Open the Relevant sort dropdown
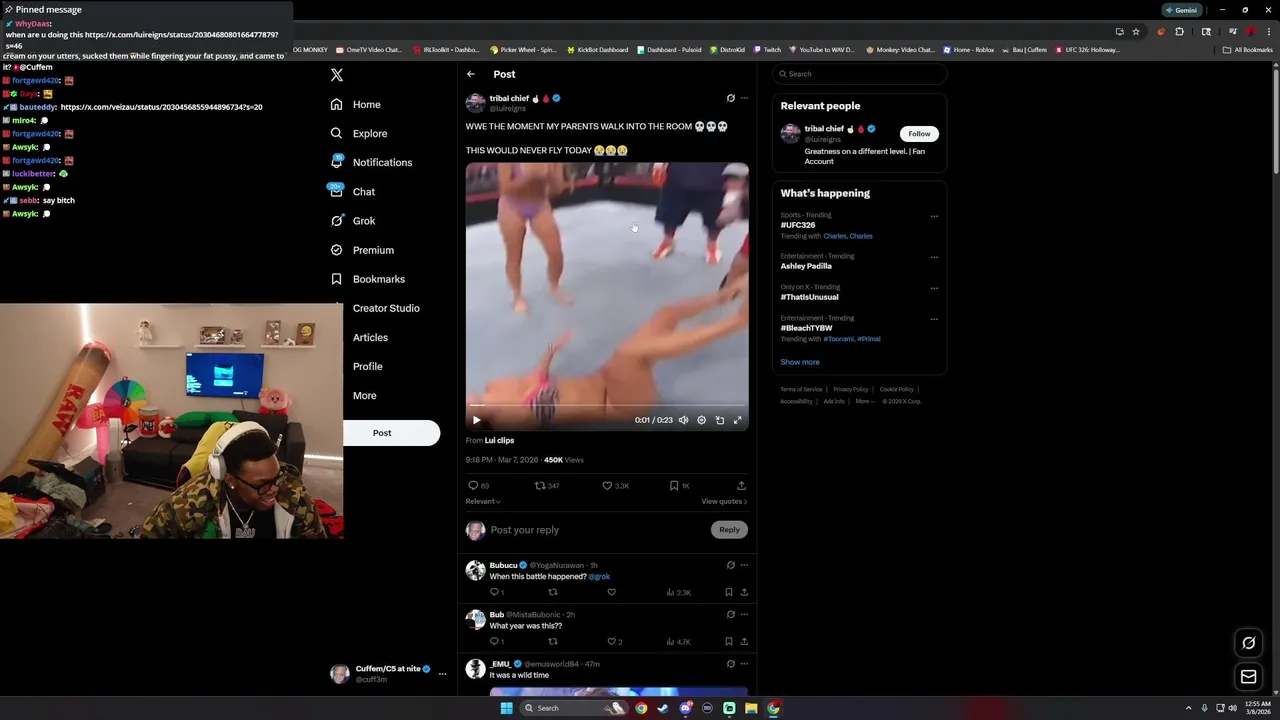The width and height of the screenshot is (1280, 720). click(x=483, y=501)
